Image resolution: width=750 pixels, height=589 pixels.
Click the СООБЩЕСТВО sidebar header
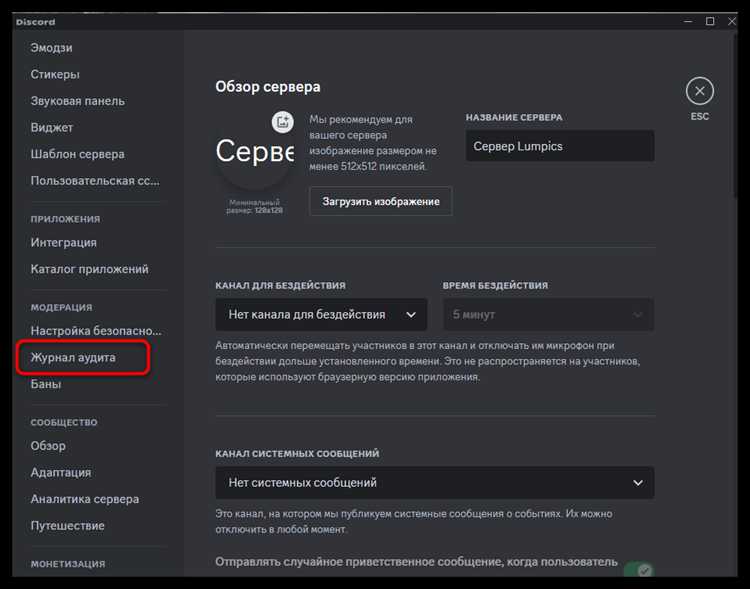[64, 422]
